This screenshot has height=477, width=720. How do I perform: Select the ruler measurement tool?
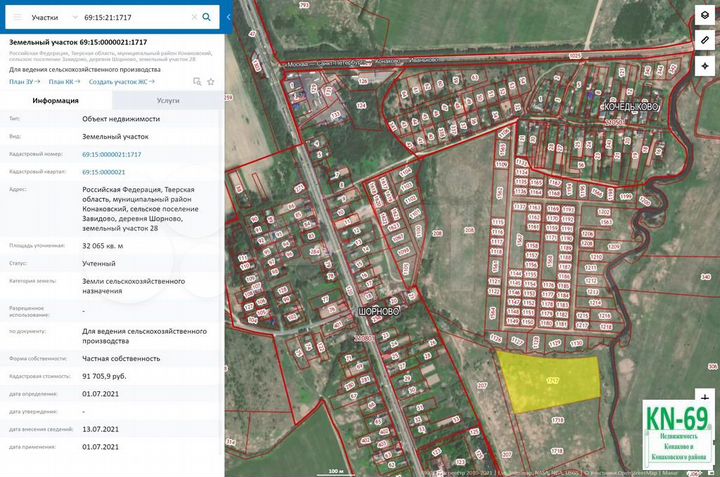704,42
